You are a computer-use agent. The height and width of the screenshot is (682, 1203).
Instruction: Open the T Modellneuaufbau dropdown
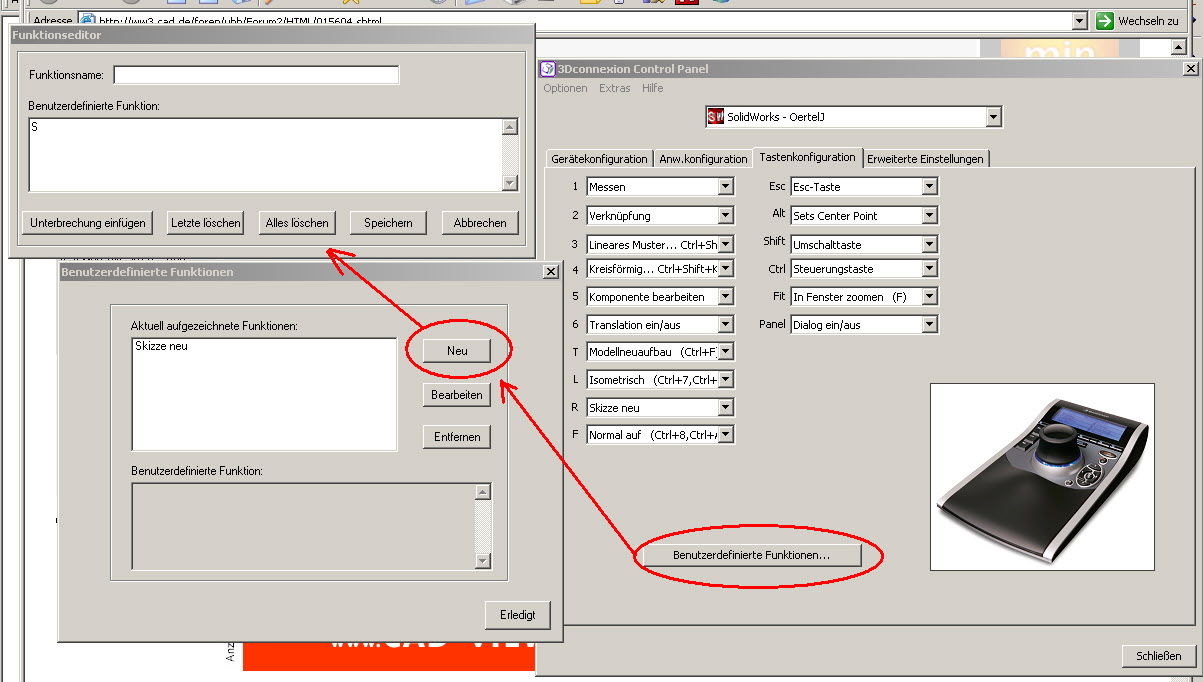click(726, 352)
